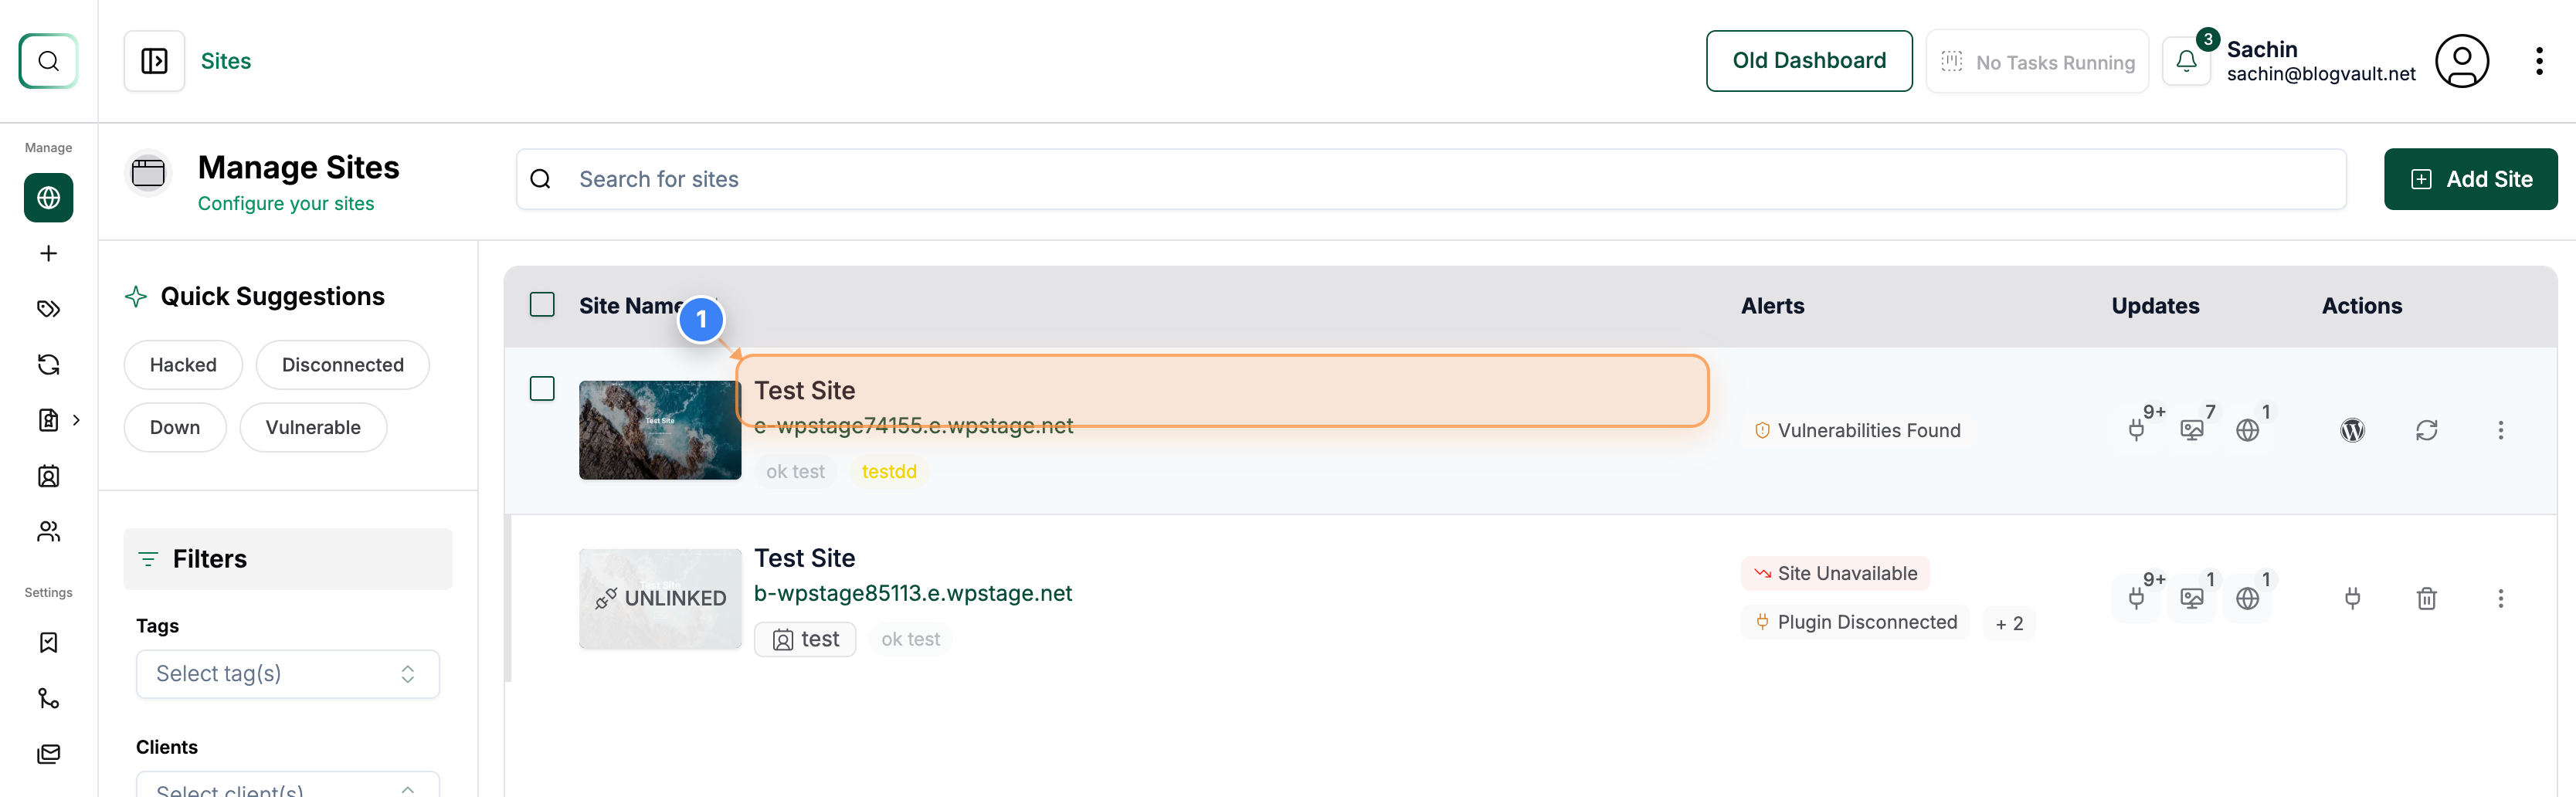
Task: Sync the first Test Site
Action: click(x=2428, y=430)
